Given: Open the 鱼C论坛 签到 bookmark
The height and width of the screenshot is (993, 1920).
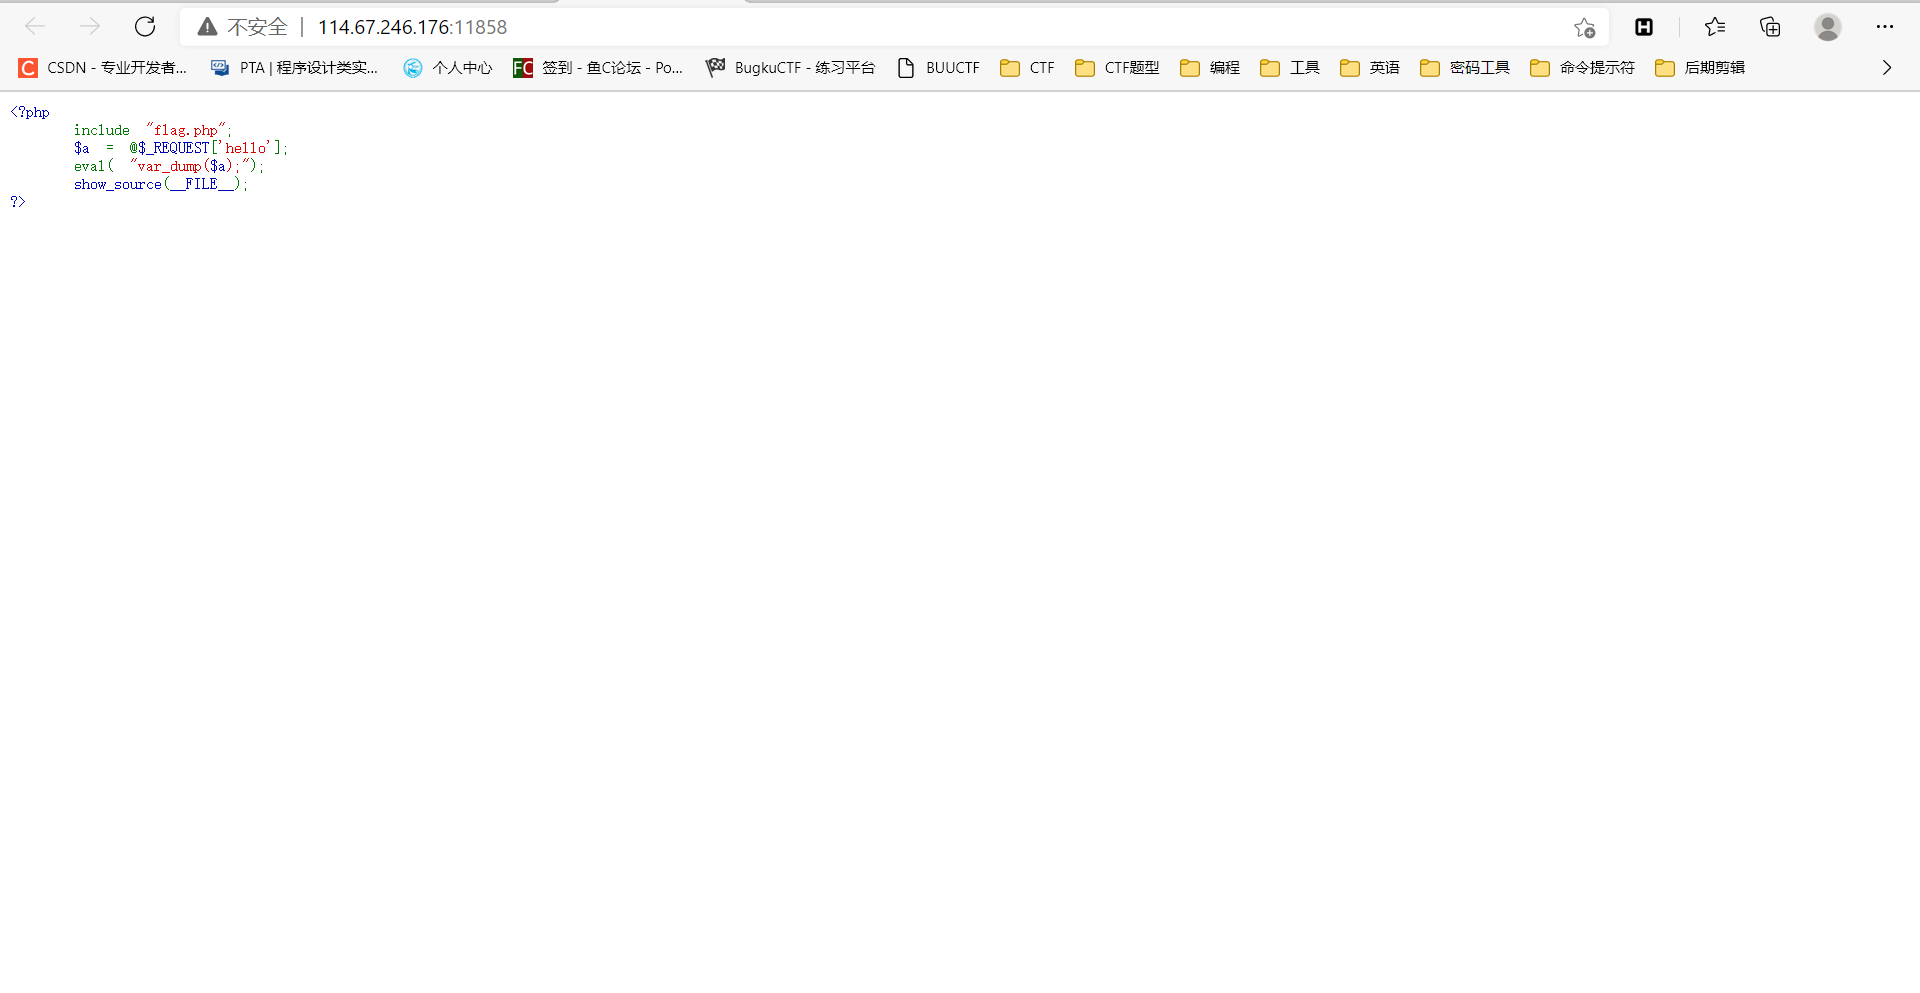Looking at the screenshot, I should tap(597, 67).
